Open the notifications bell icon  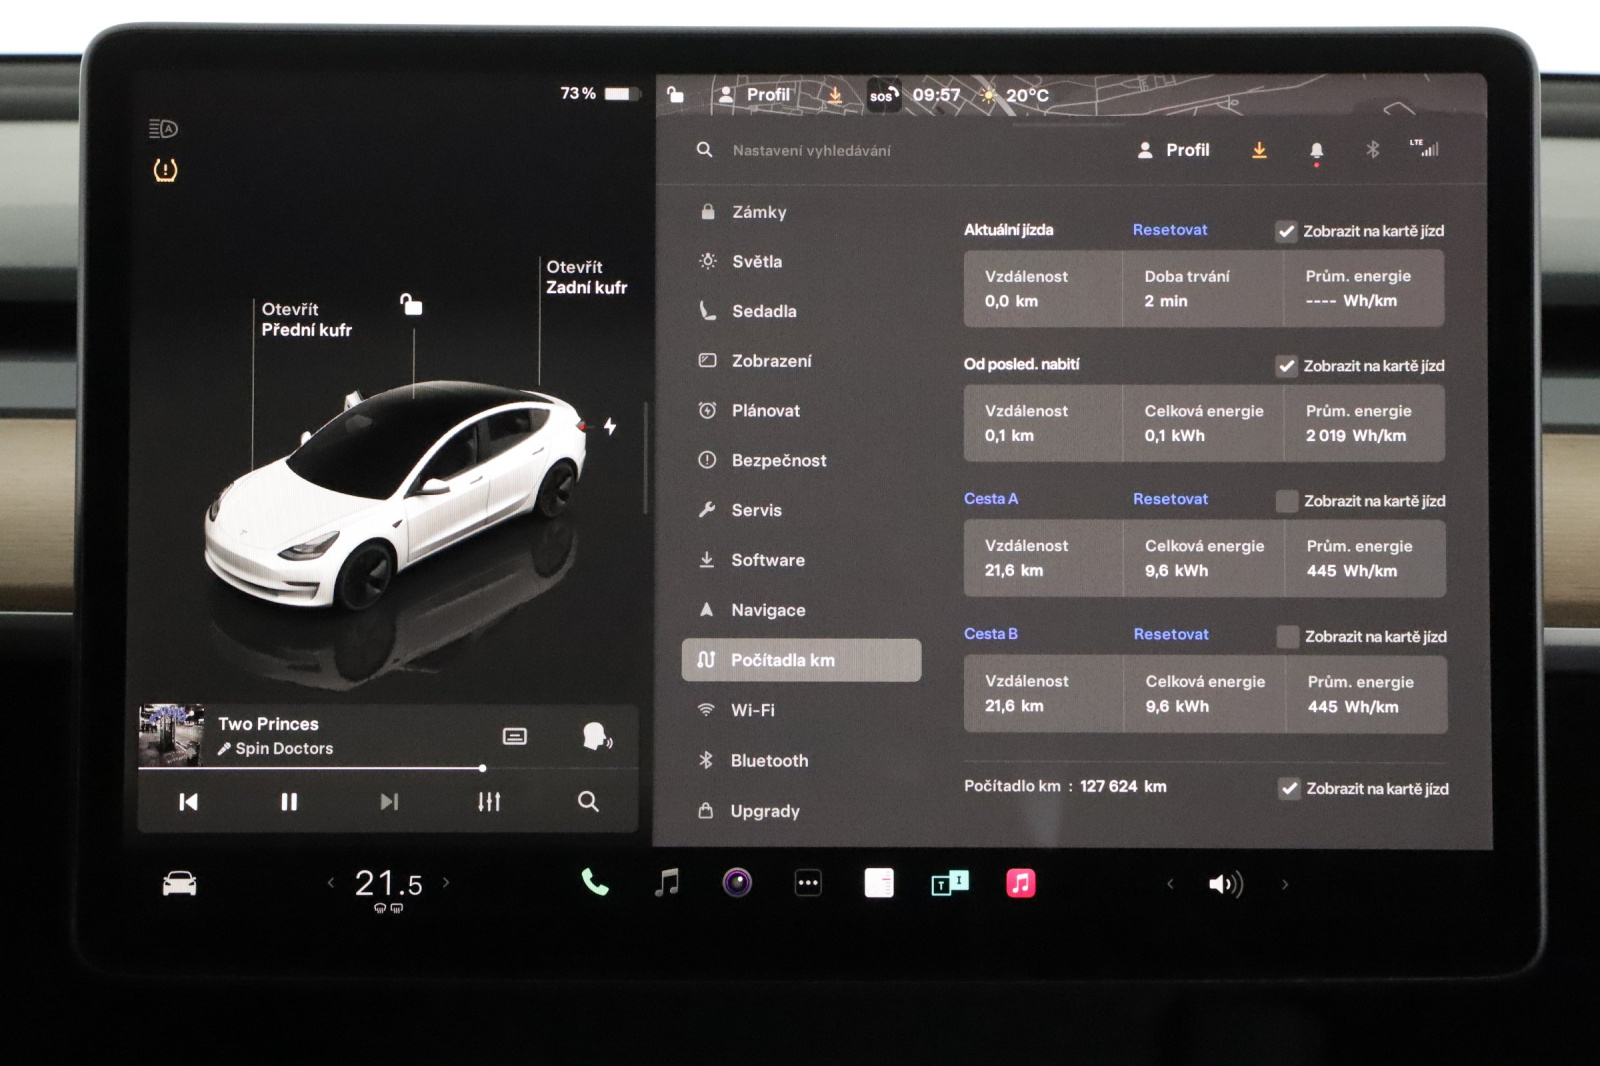tap(1316, 150)
